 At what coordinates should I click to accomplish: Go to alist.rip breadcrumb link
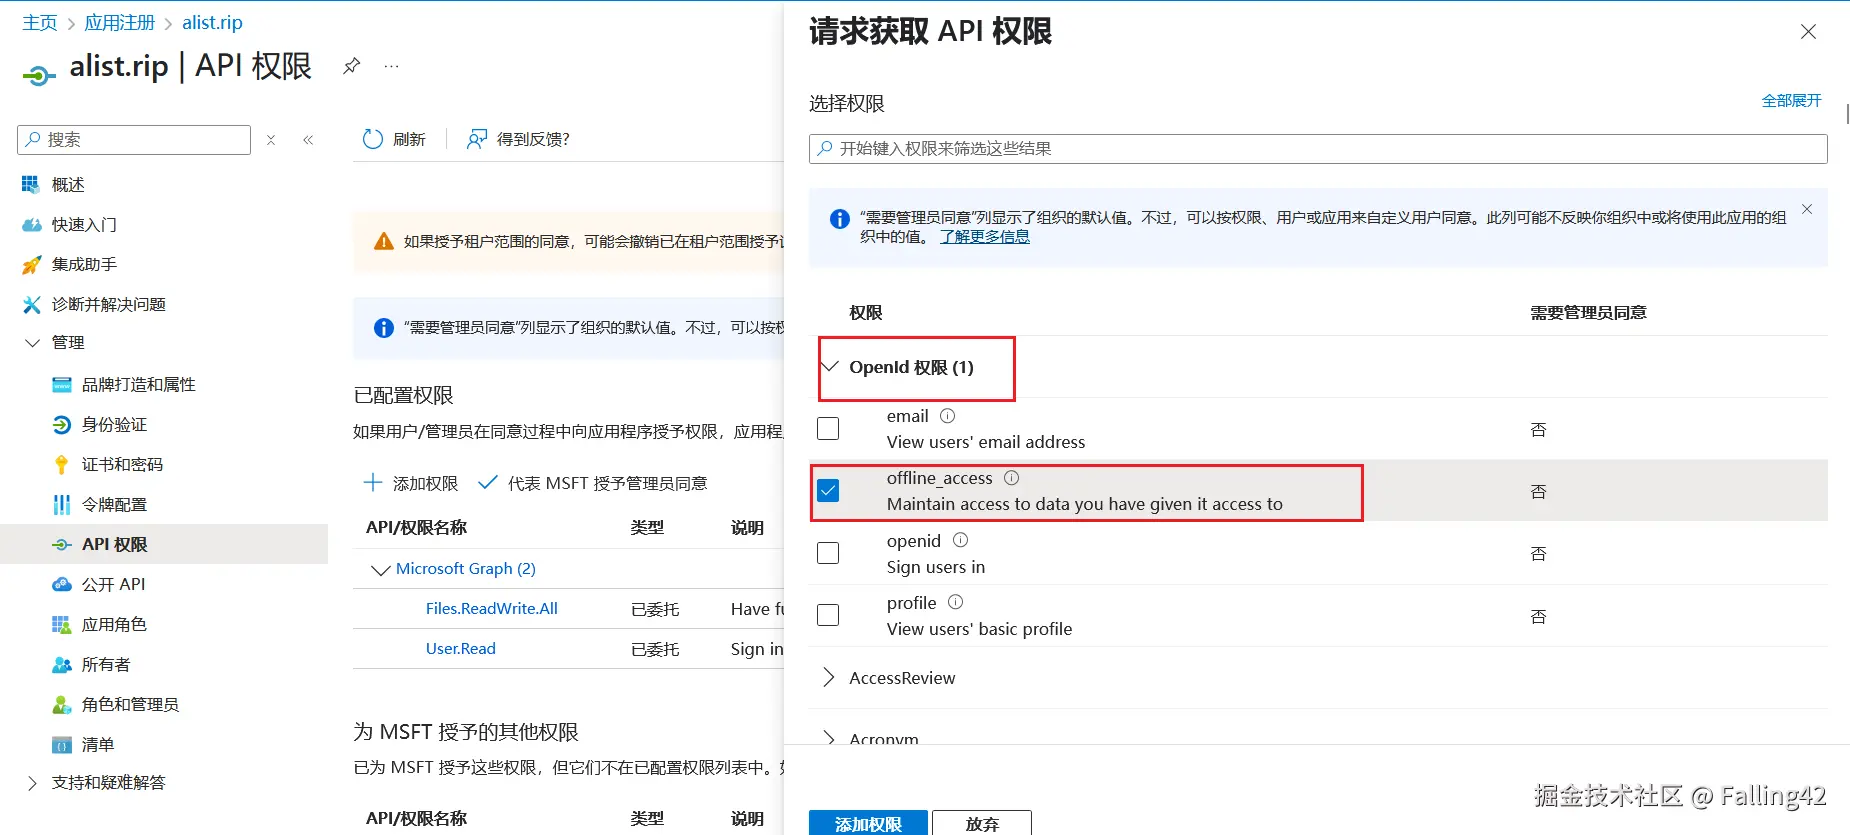[x=212, y=22]
